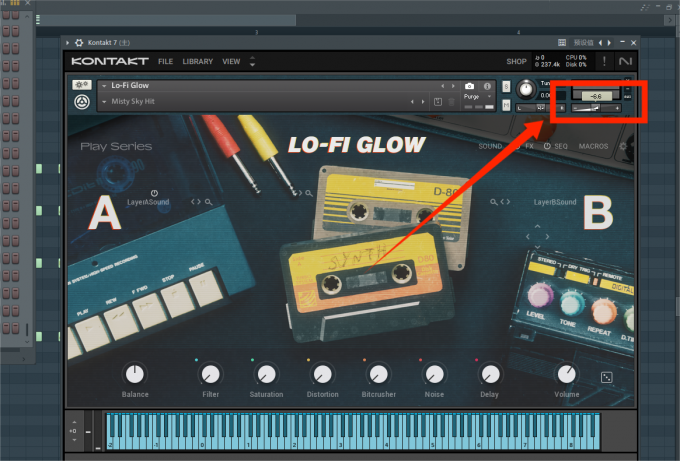Click the up arrow under LayerBSound
This screenshot has width=680, height=461.
pyautogui.click(x=537, y=226)
